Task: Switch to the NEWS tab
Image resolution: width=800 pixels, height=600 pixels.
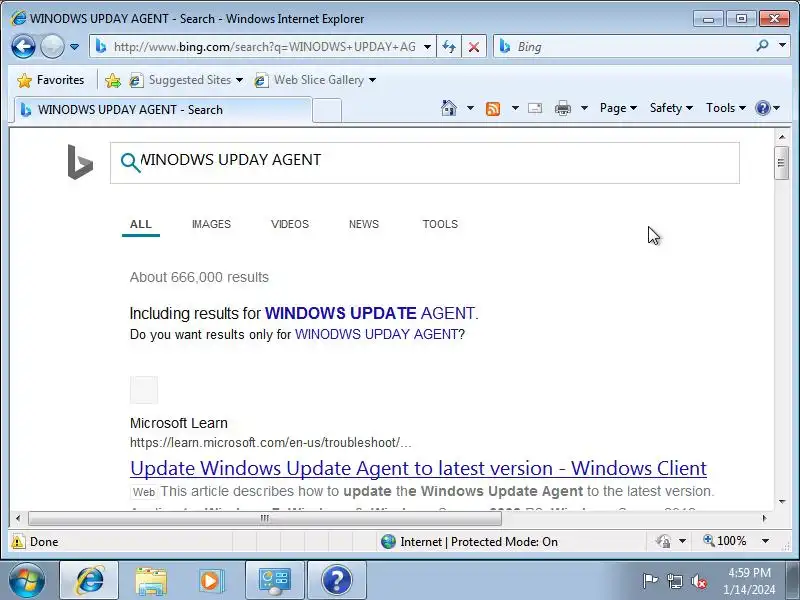Action: pyautogui.click(x=364, y=224)
